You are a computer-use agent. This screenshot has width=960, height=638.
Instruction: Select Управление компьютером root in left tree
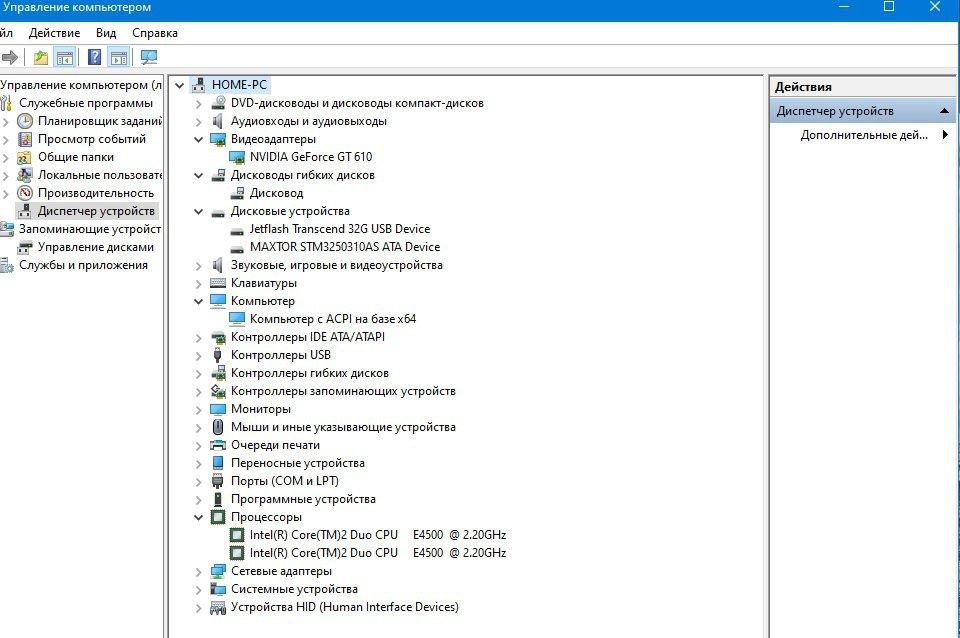[x=80, y=85]
